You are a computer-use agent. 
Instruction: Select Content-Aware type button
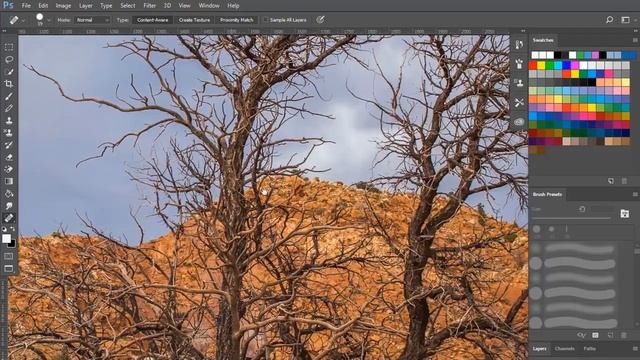pos(153,20)
